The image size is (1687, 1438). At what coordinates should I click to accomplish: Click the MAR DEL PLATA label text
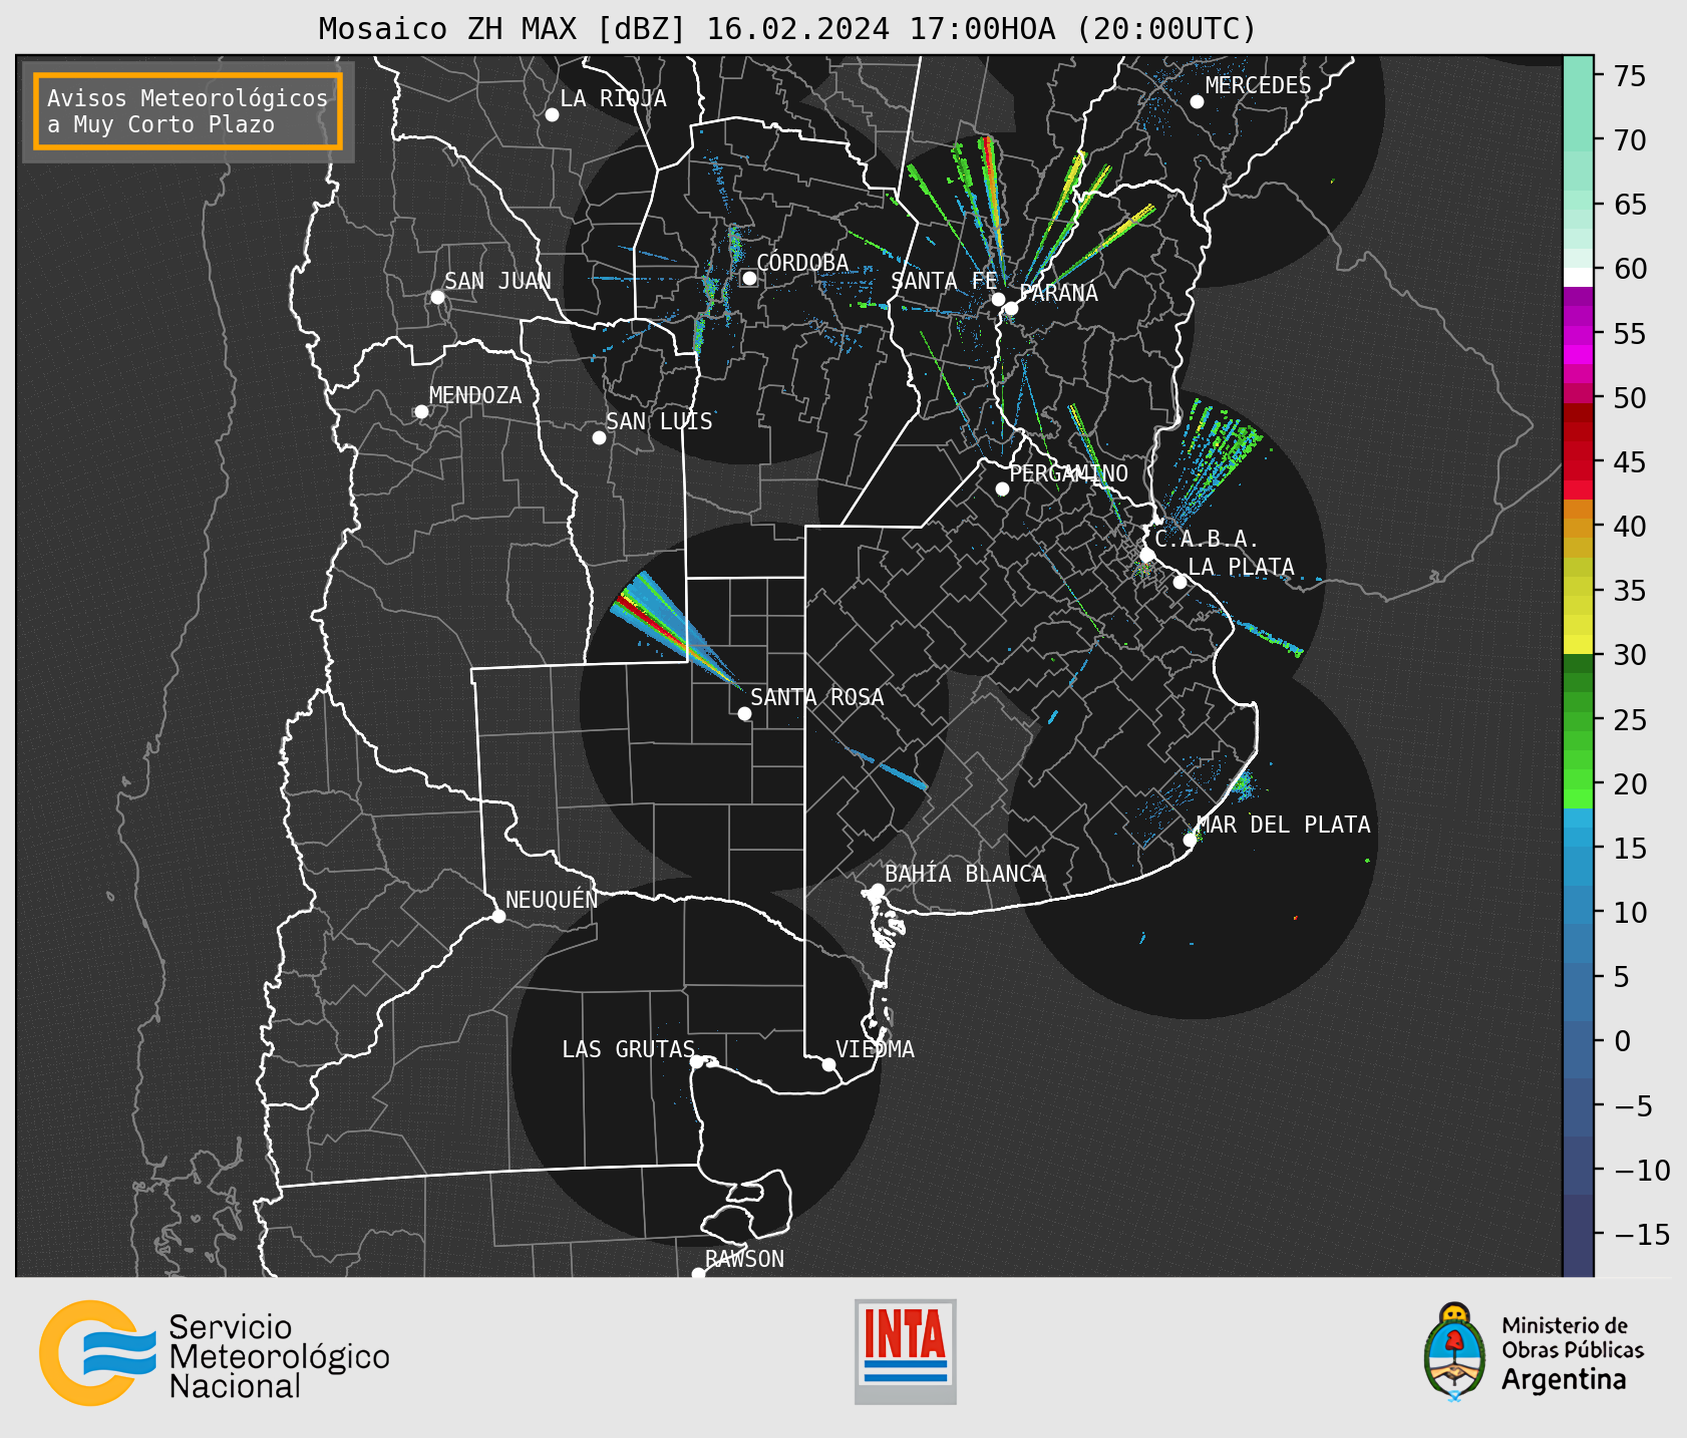pos(1283,825)
